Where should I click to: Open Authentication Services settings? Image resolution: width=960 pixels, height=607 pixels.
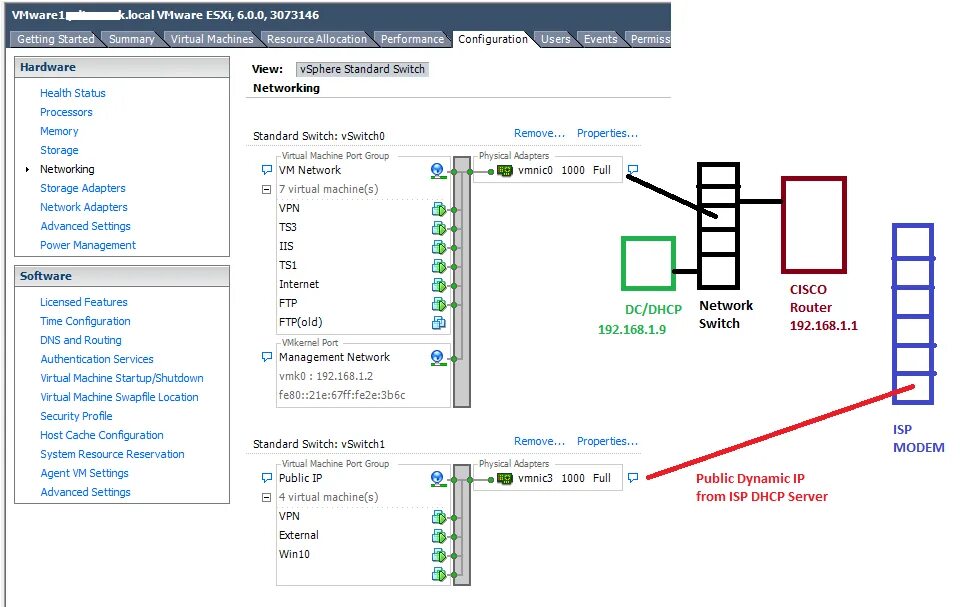pos(97,359)
